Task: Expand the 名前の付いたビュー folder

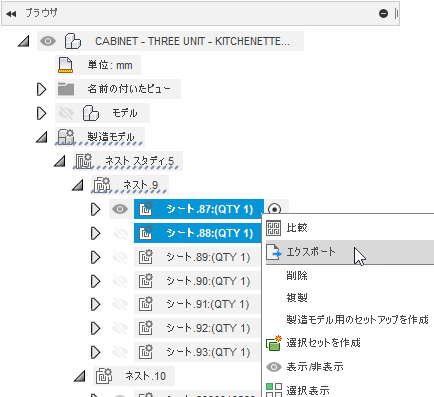Action: coord(41,89)
